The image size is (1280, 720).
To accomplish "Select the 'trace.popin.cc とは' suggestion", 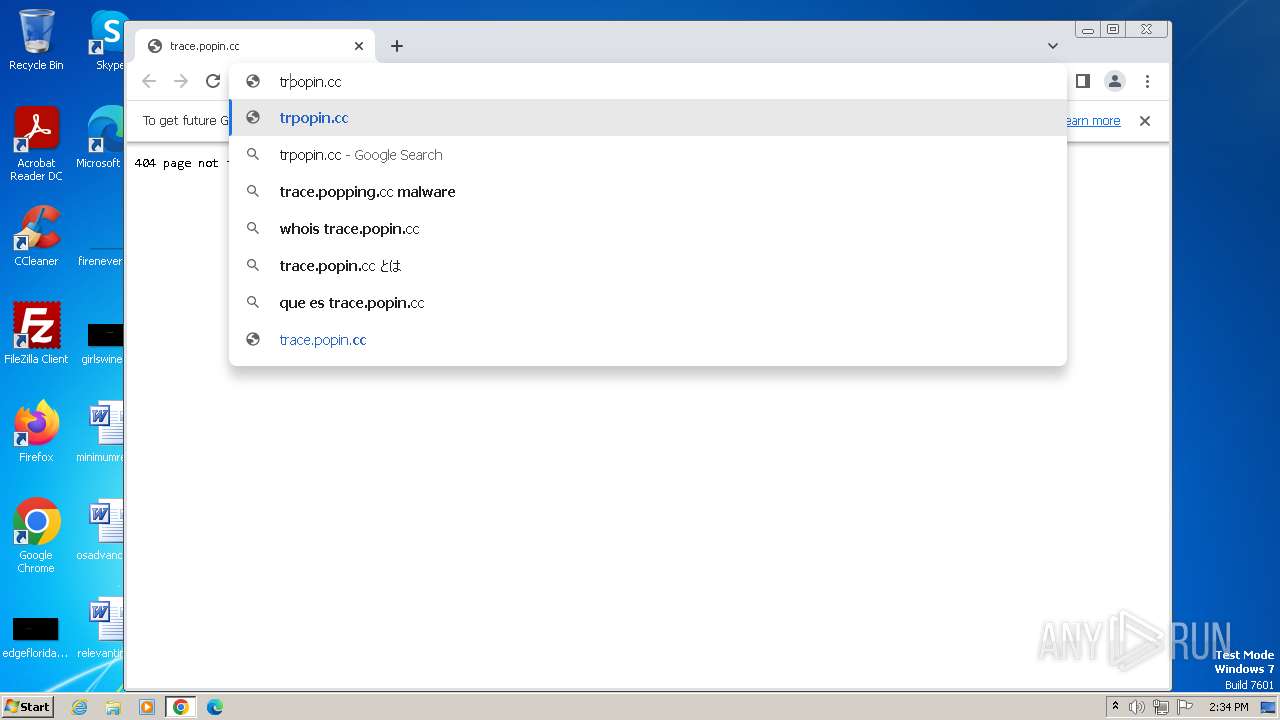I will [x=648, y=266].
